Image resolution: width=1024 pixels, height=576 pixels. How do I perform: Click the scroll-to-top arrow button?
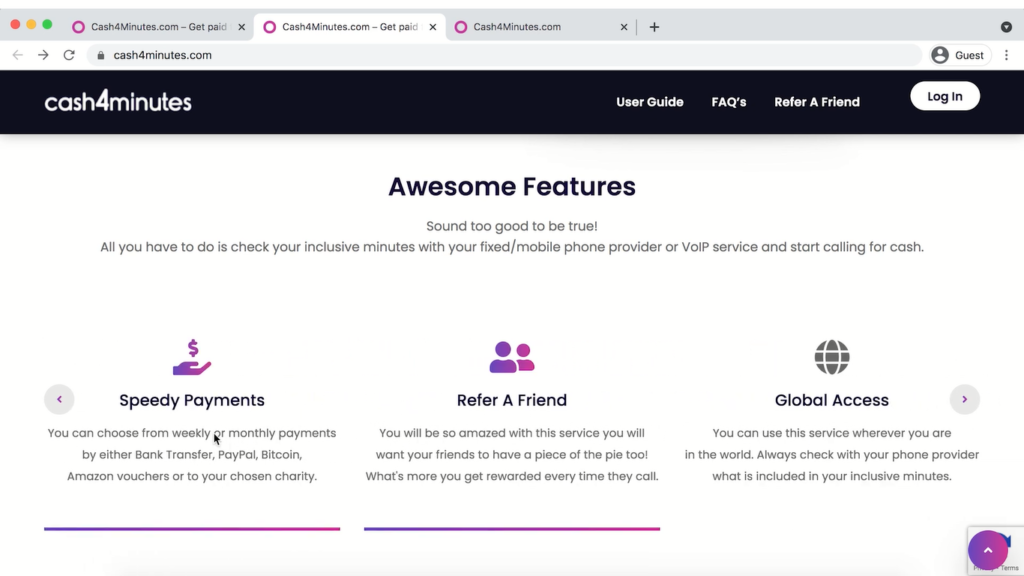tap(987, 550)
